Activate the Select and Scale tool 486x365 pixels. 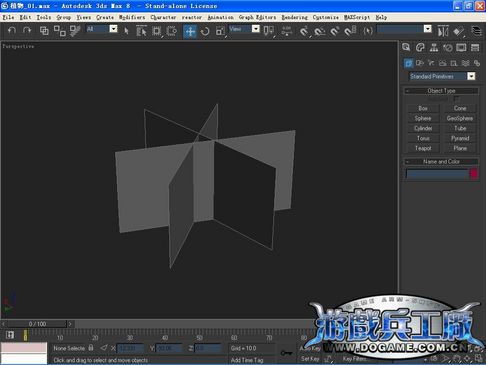tap(220, 31)
